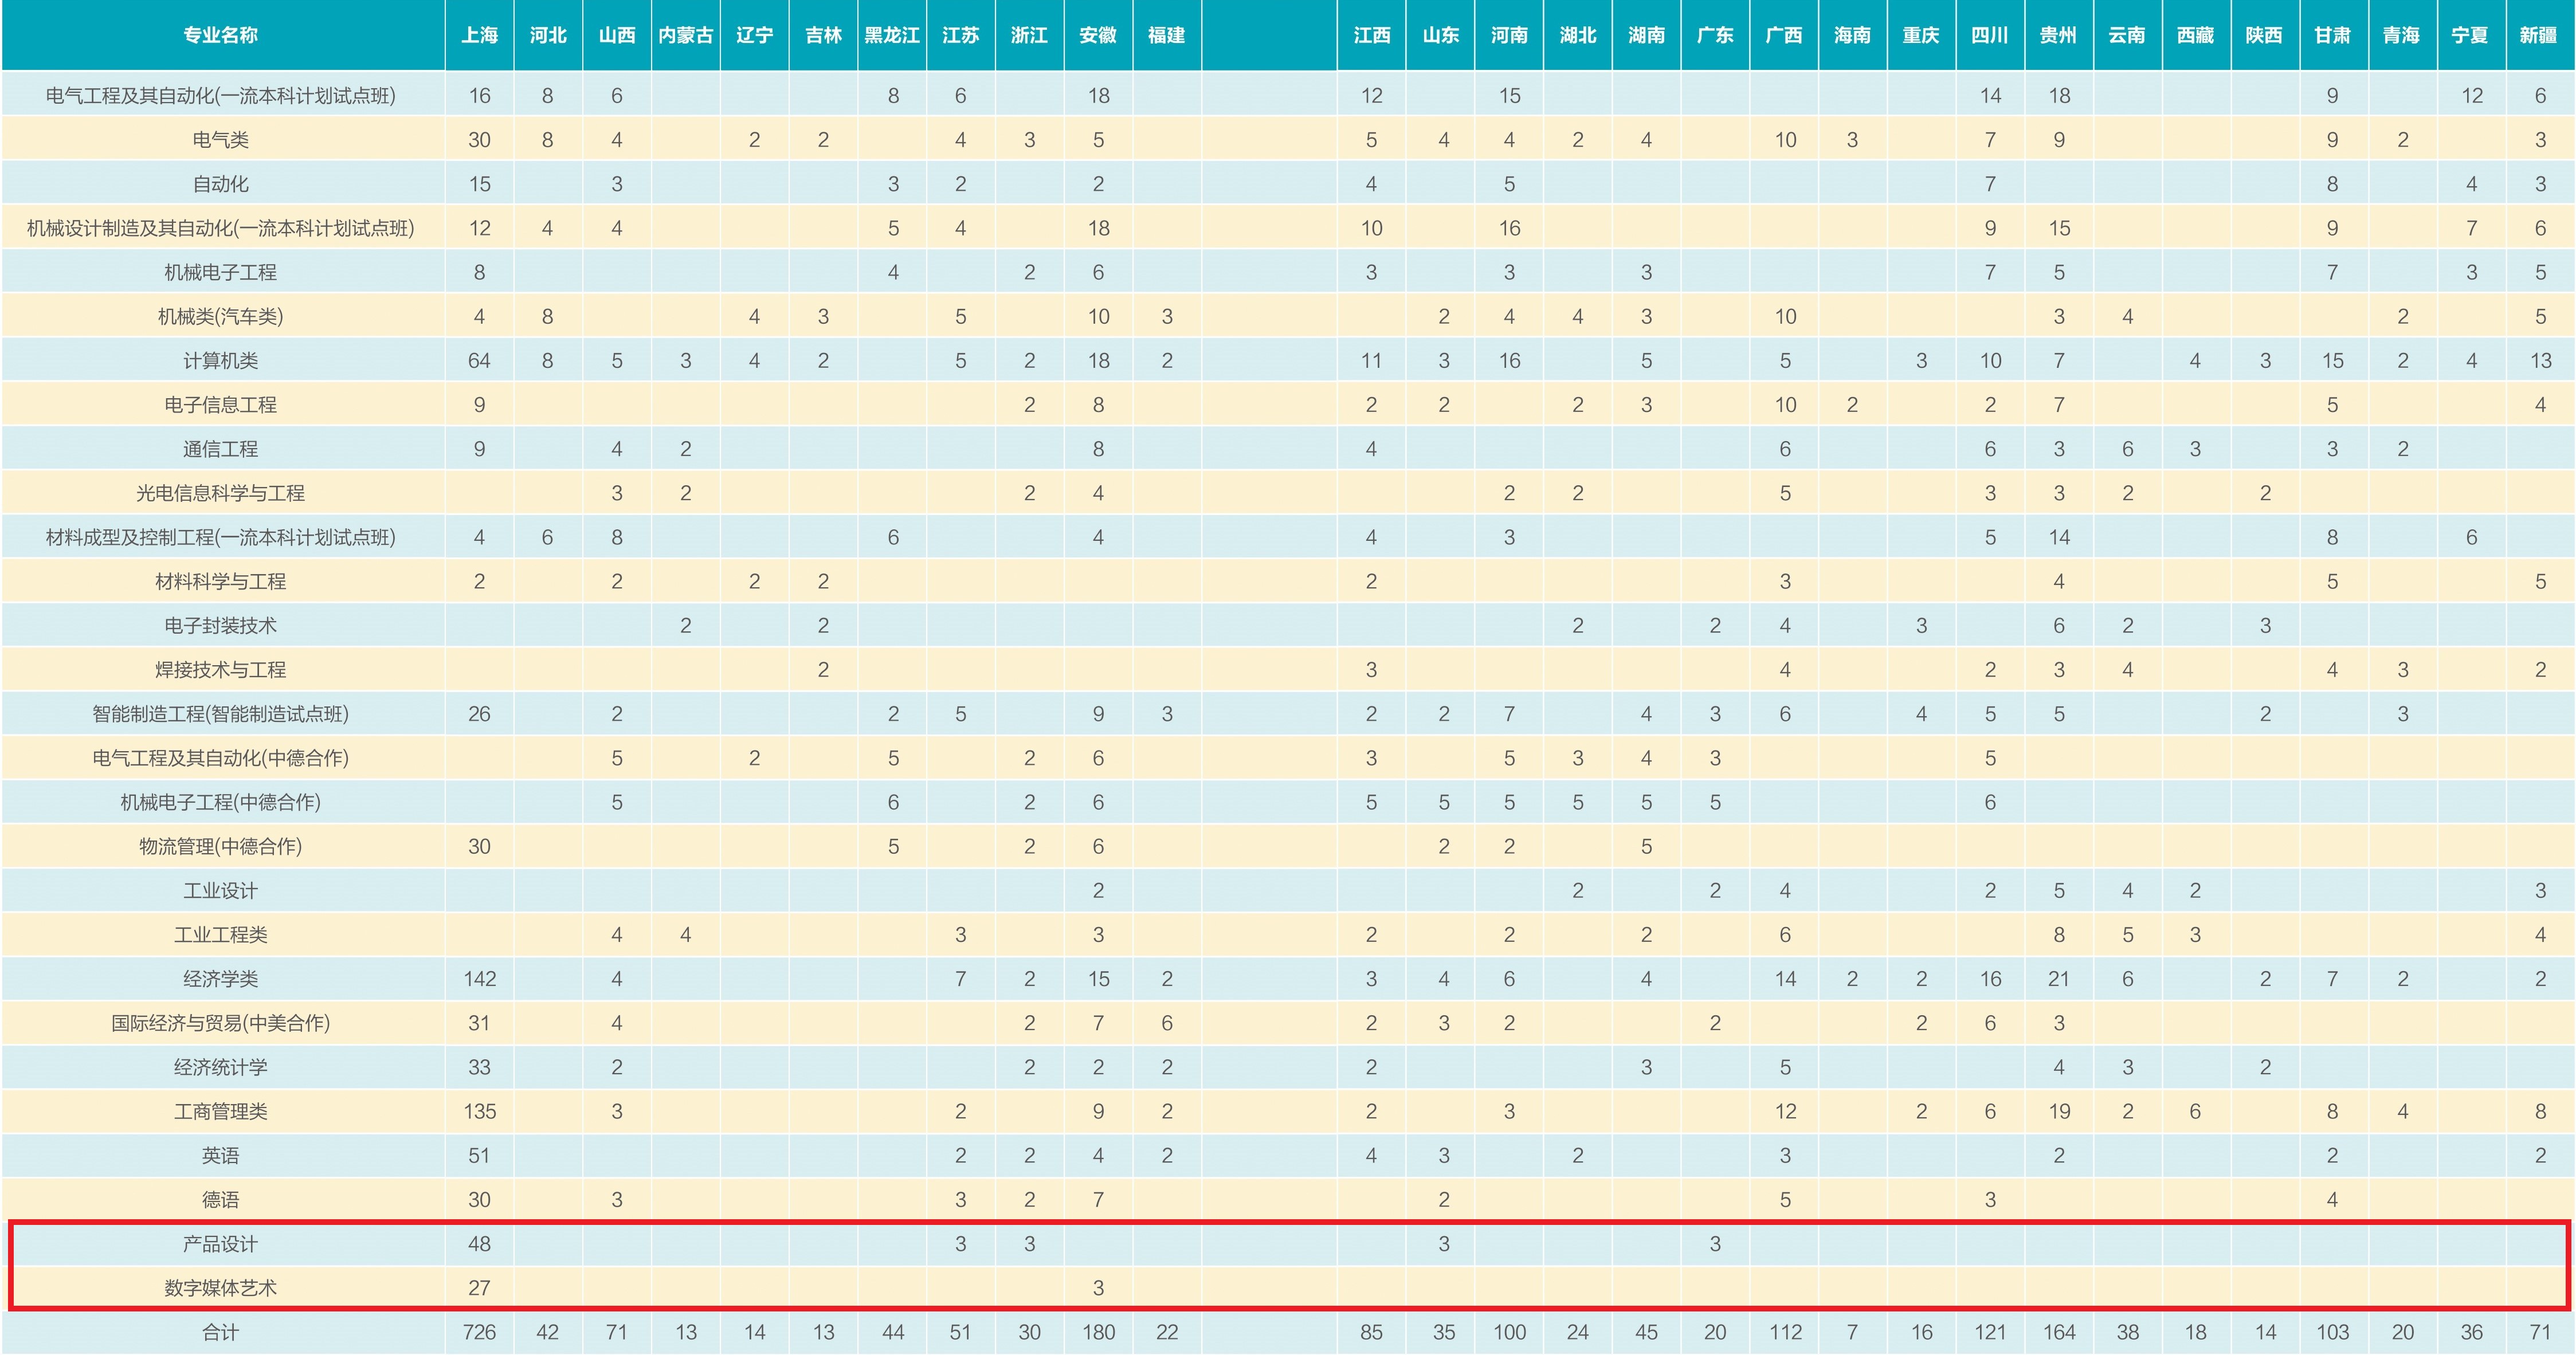
Task: Click the 甘肃 column header
Action: (2333, 35)
